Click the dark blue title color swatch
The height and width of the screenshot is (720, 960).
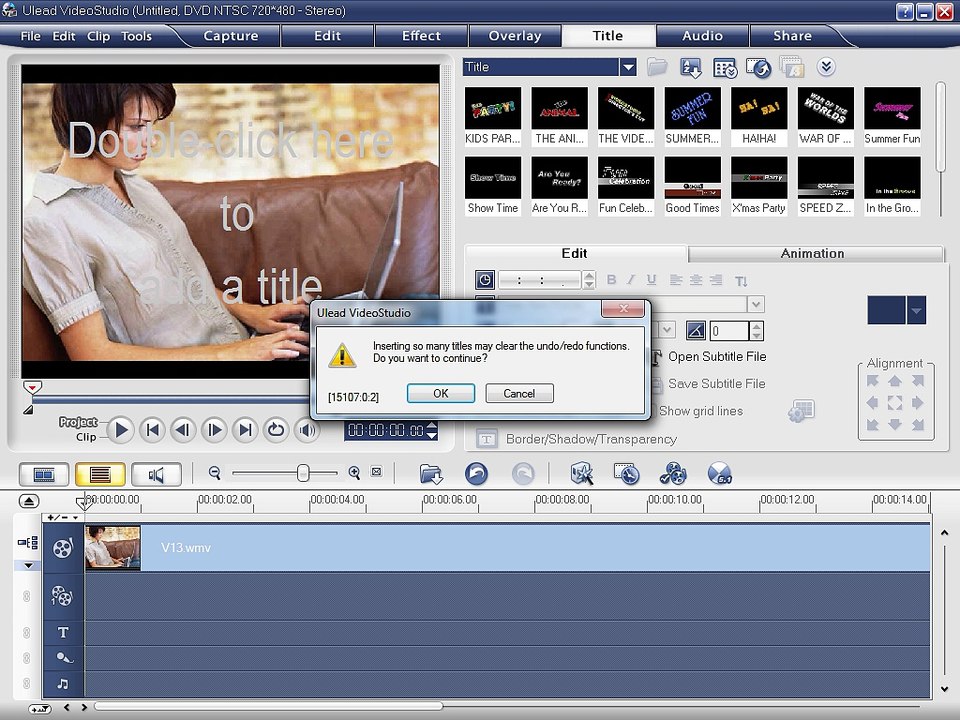(x=886, y=310)
